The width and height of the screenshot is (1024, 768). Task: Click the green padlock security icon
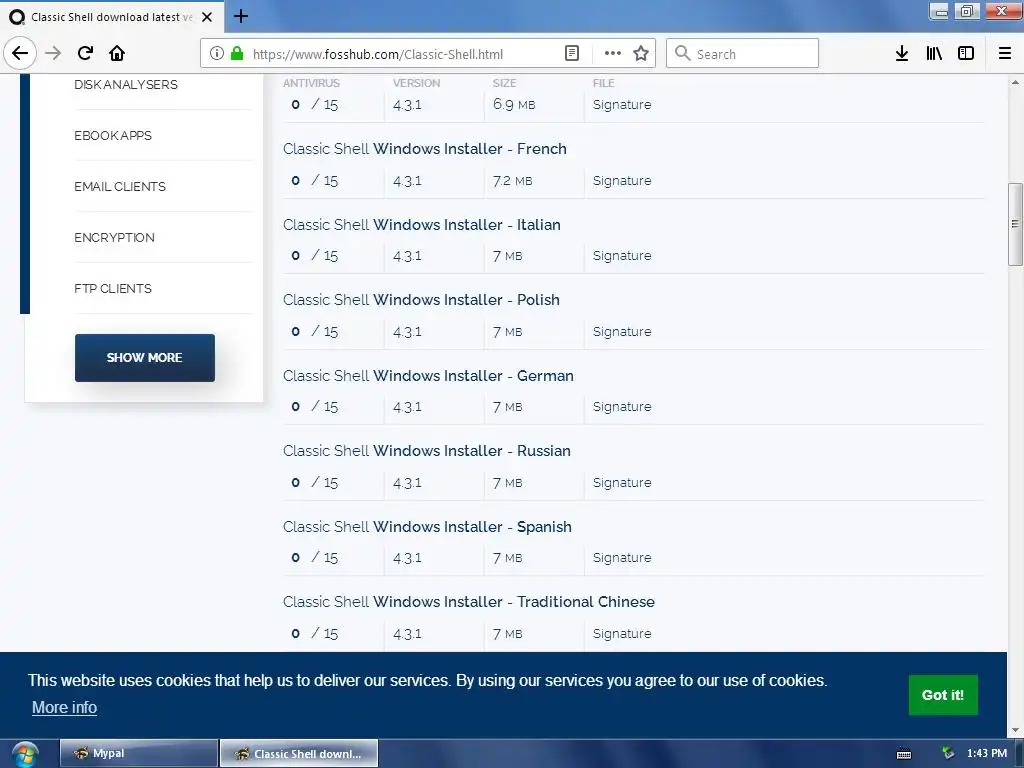pyautogui.click(x=237, y=53)
